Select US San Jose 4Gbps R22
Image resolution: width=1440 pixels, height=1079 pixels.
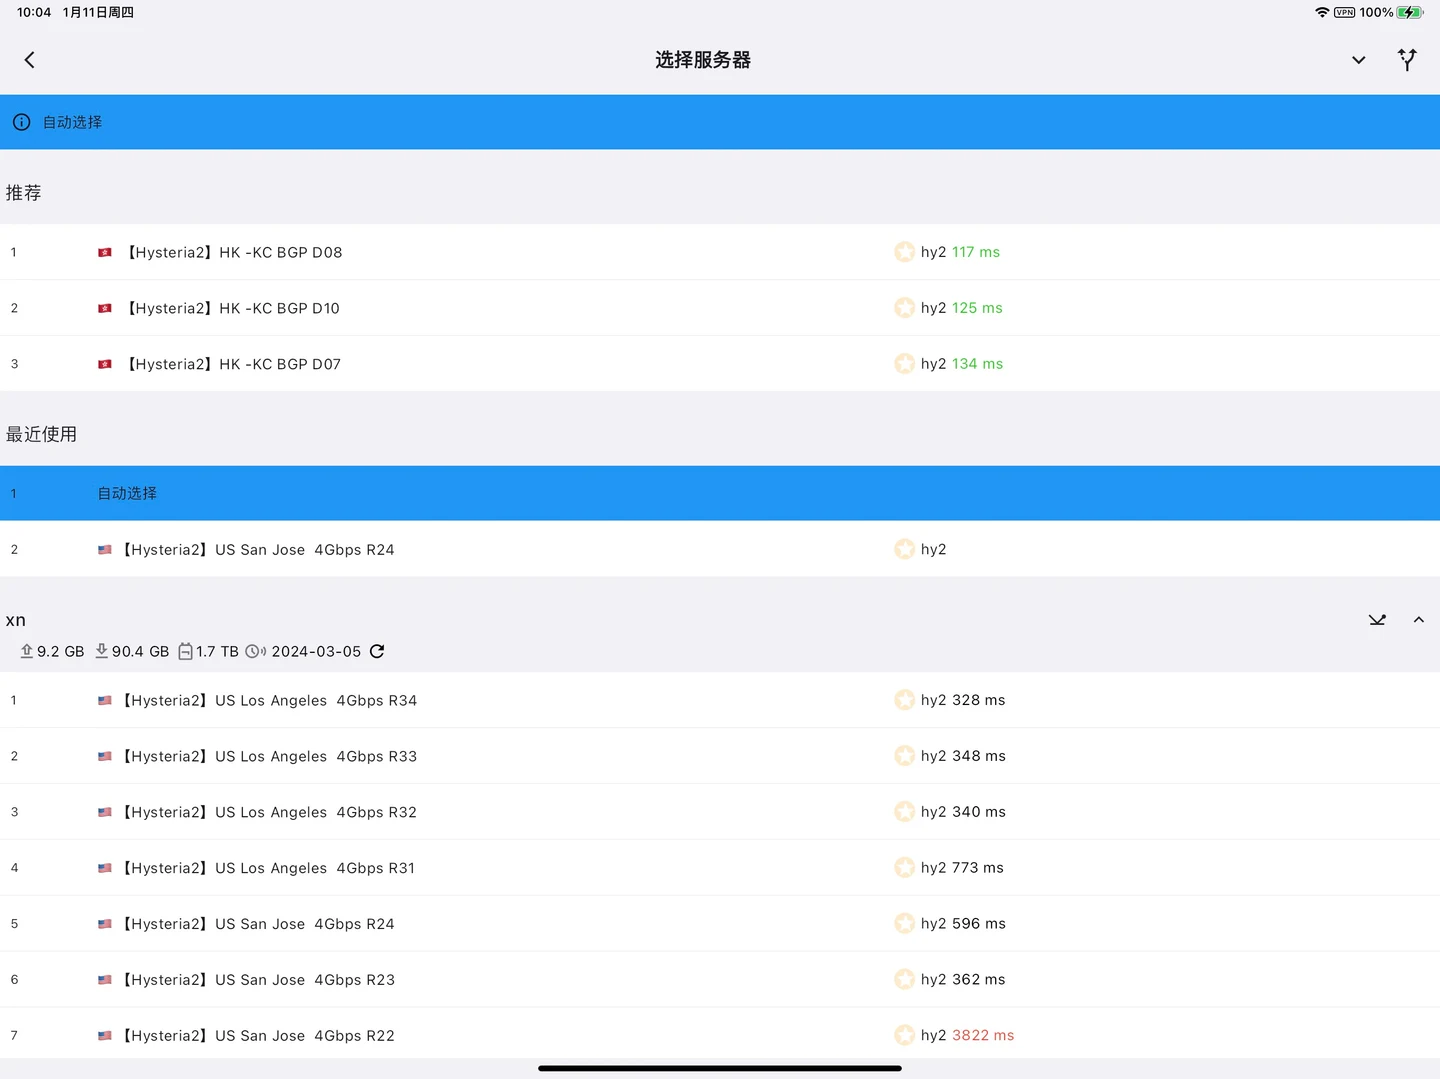[720, 1035]
